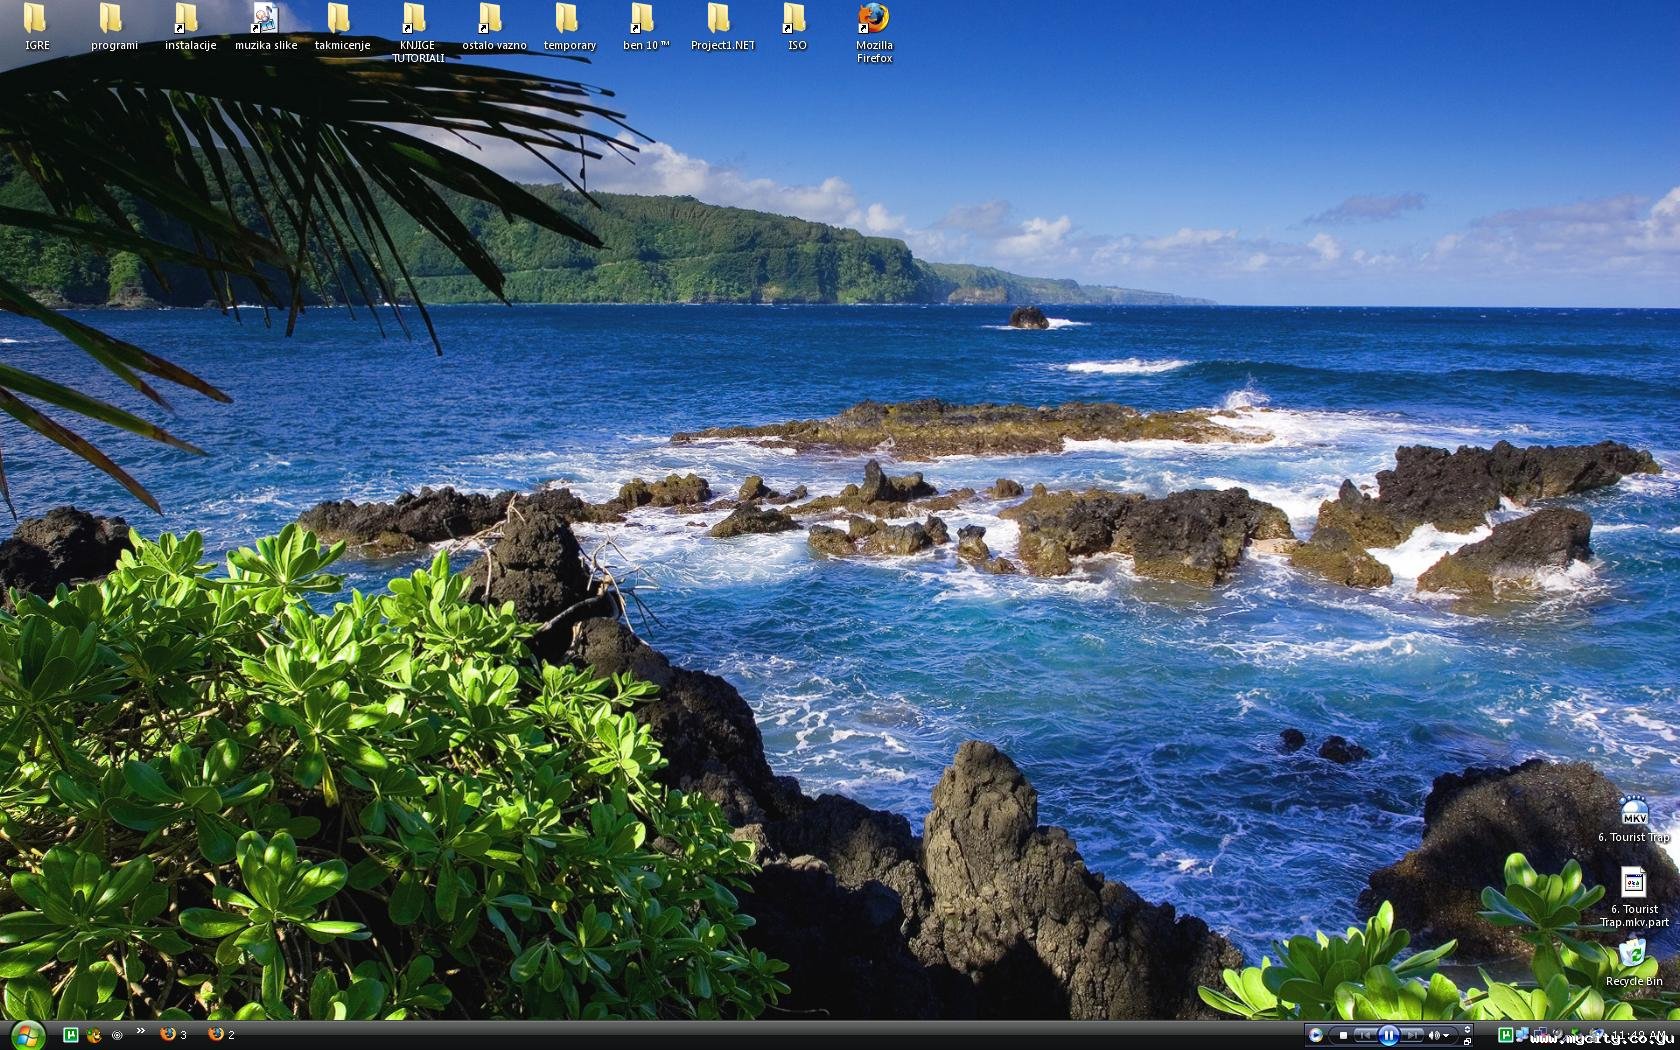This screenshot has width=1680, height=1050.
Task: Select the ben 10 shortcut folder
Action: coord(646,27)
